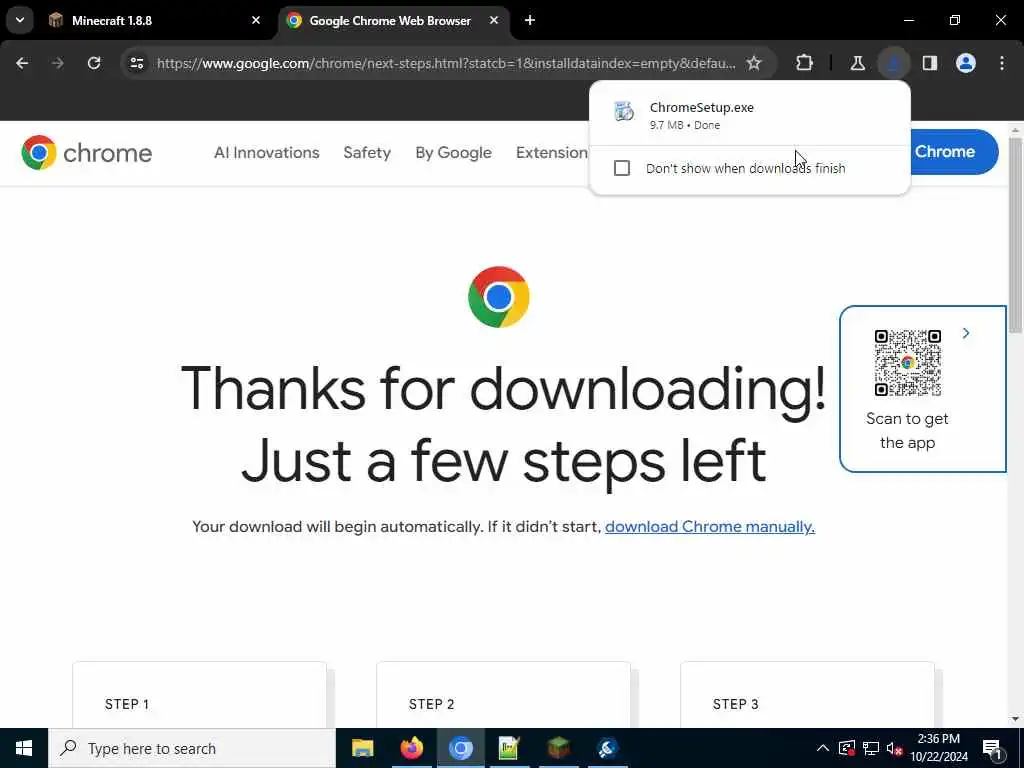Viewport: 1024px width, 768px height.
Task: Reload the current page
Action: [94, 63]
